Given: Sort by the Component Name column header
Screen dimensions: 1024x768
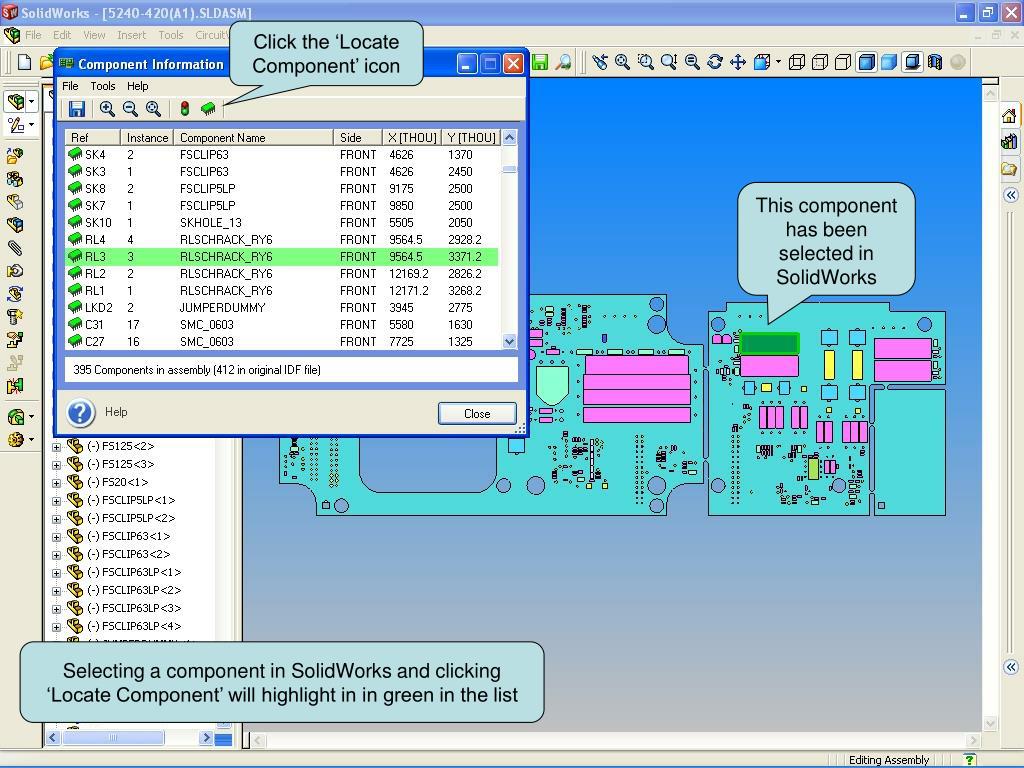Looking at the screenshot, I should [253, 137].
